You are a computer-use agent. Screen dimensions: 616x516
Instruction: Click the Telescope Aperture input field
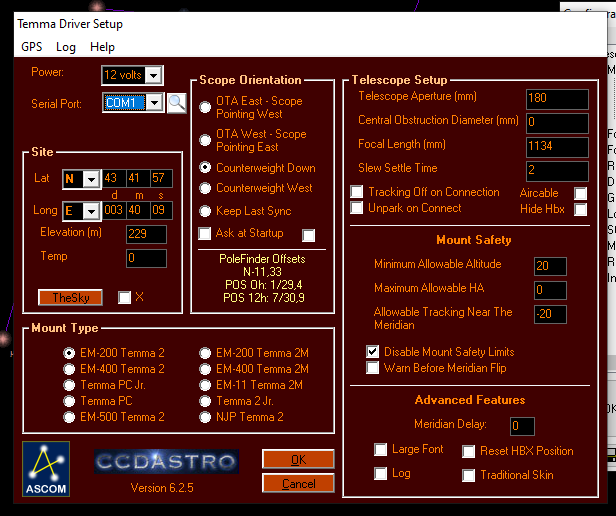click(557, 98)
